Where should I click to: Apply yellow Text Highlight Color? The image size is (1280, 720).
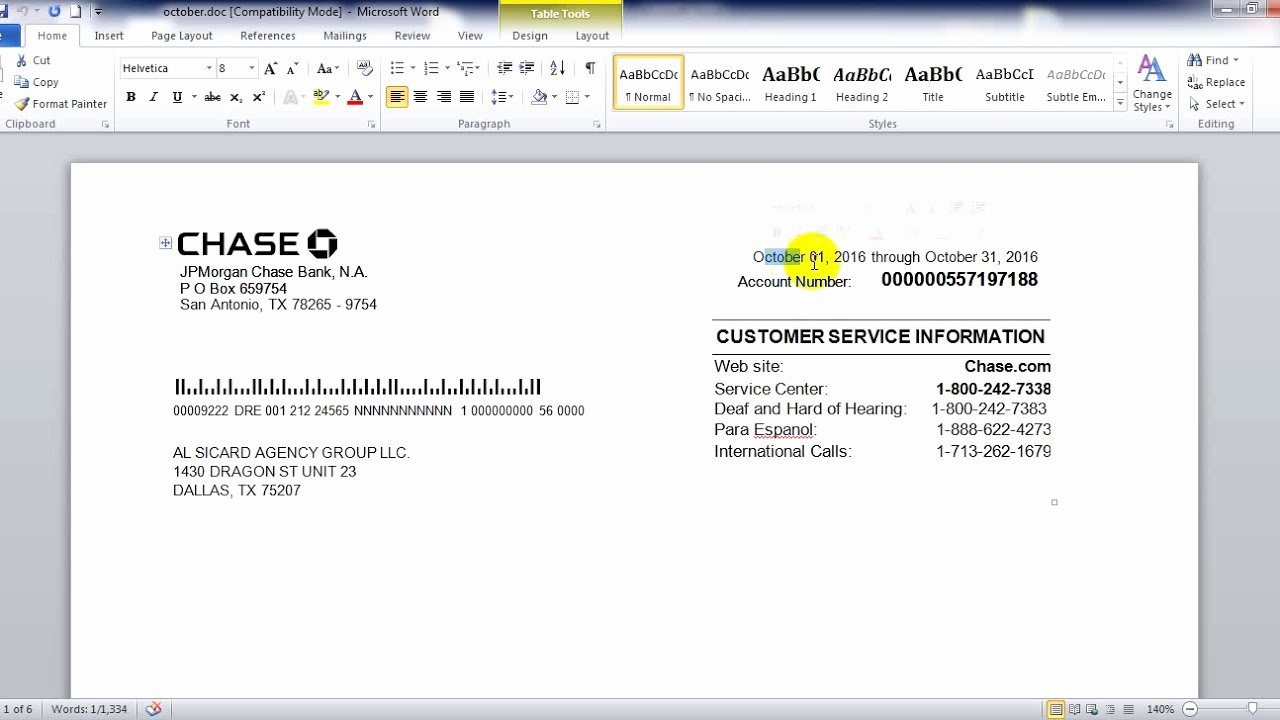[320, 97]
